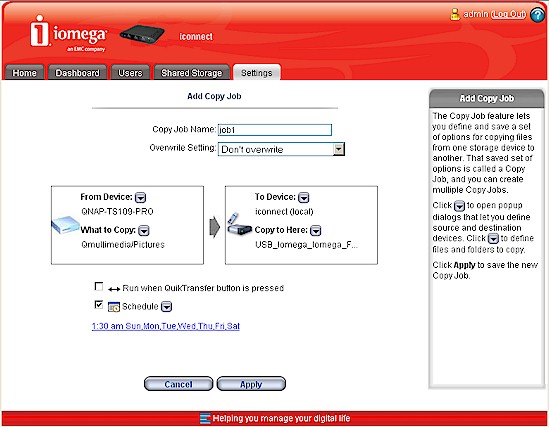Click the Log Out link
550x428 pixels.
click(508, 14)
